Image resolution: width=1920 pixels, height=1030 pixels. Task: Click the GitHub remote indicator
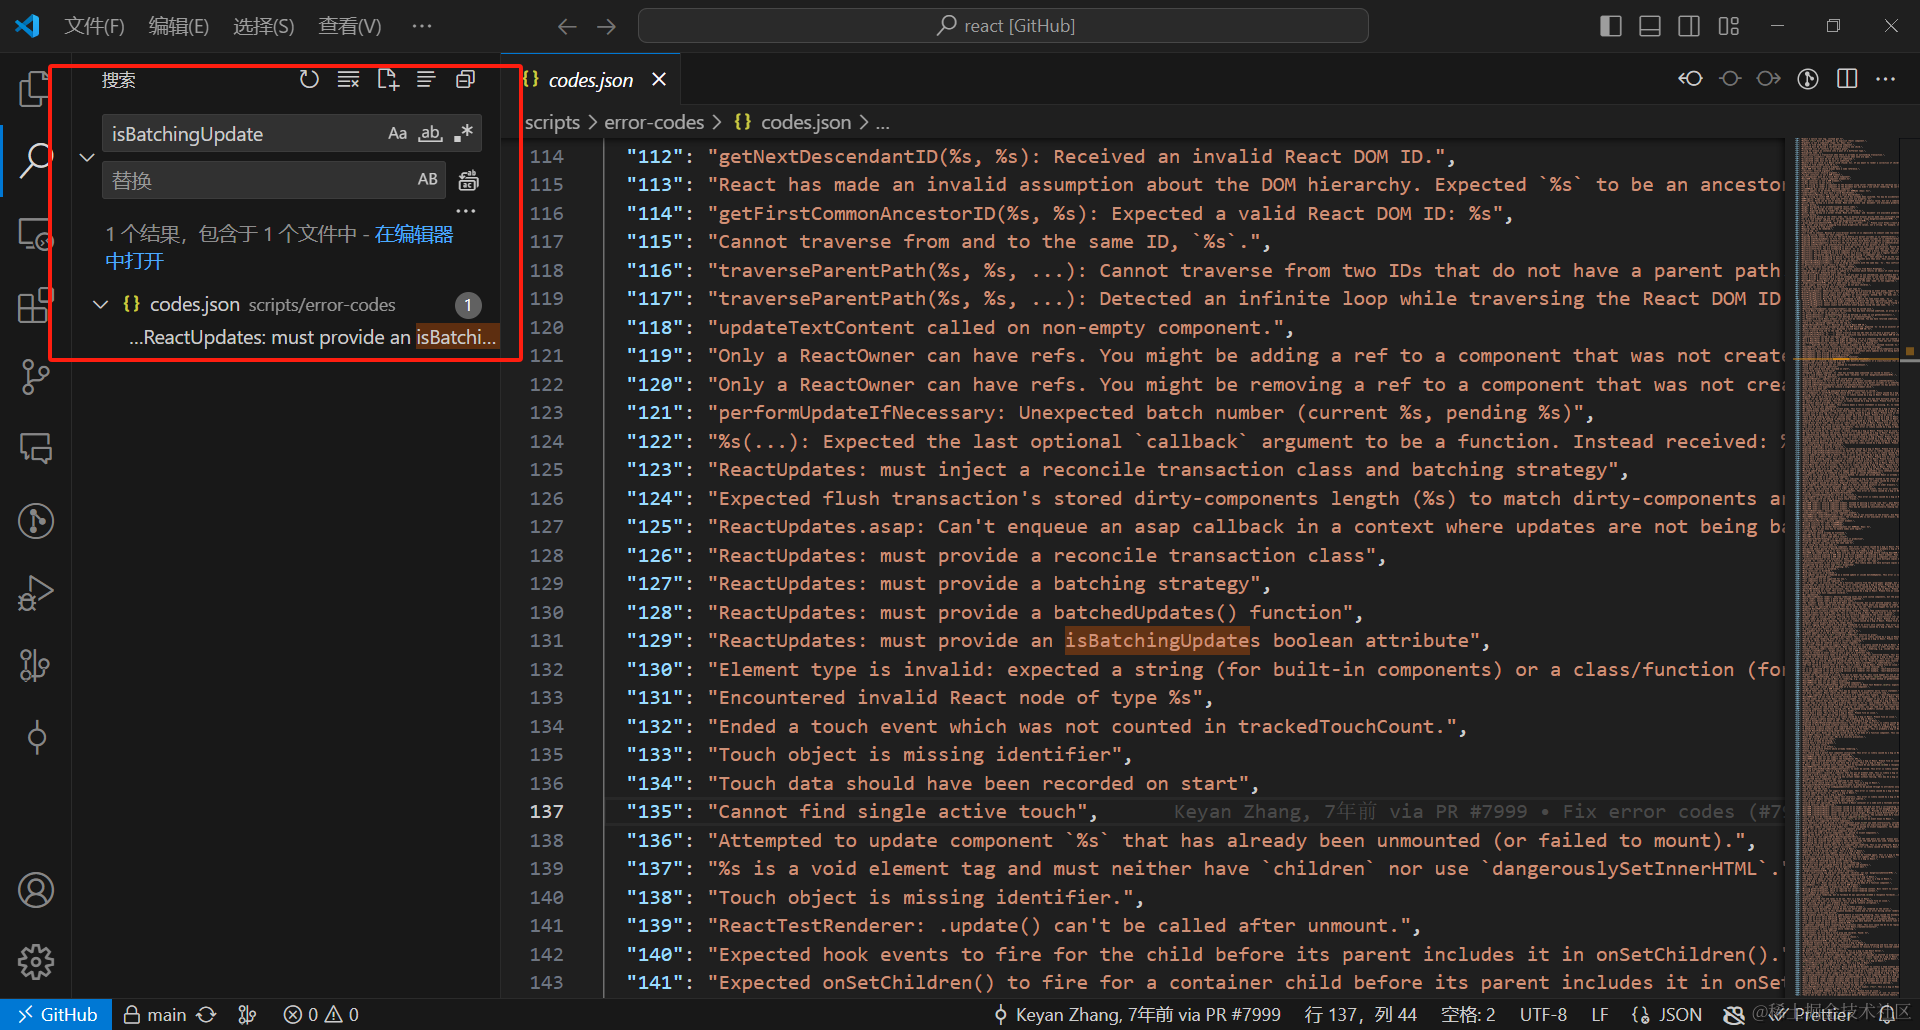pyautogui.click(x=56, y=1014)
